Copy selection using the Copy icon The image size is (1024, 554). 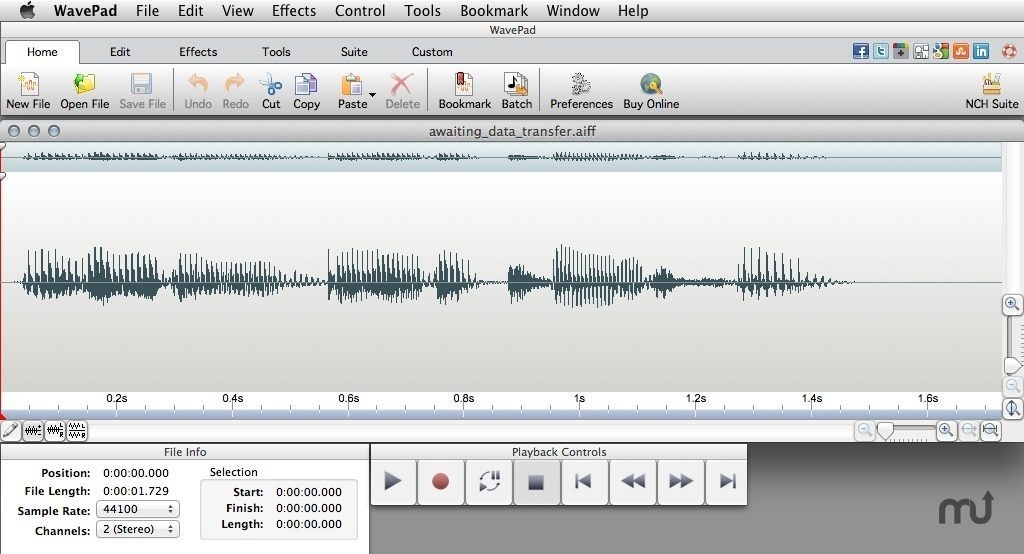click(x=306, y=91)
